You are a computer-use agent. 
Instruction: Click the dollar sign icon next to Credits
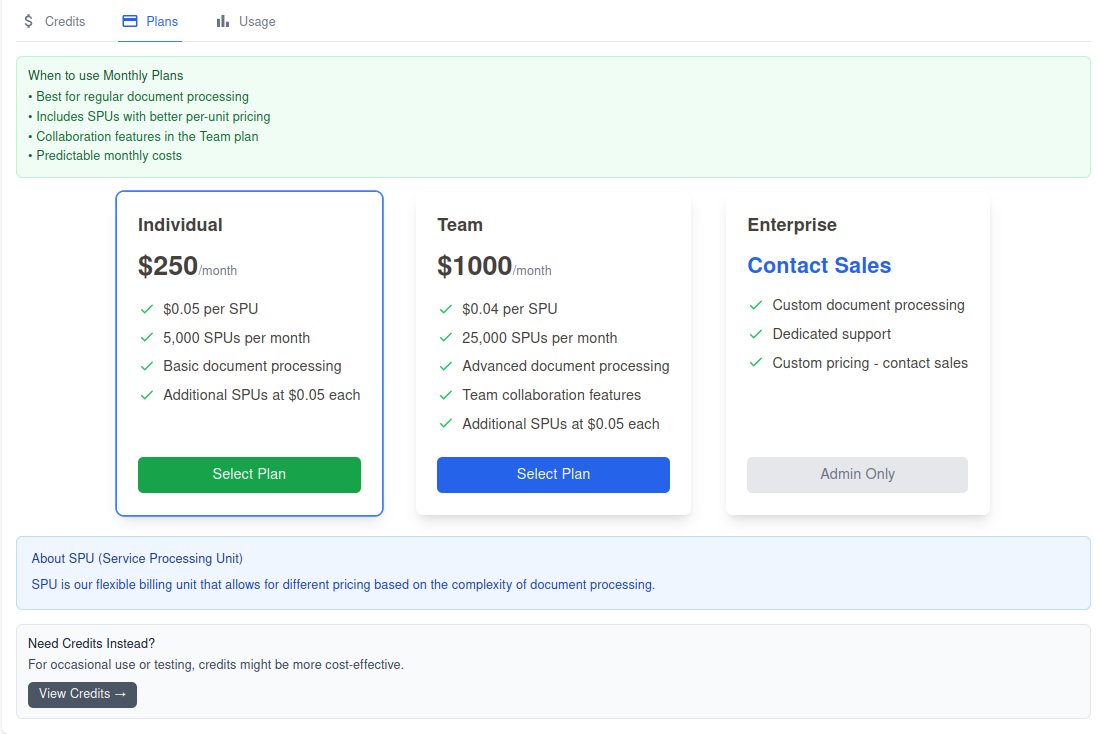pyautogui.click(x=26, y=21)
